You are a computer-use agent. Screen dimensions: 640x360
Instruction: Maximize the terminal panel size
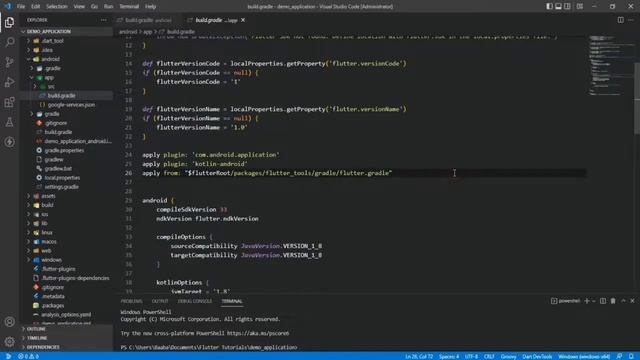click(623, 301)
